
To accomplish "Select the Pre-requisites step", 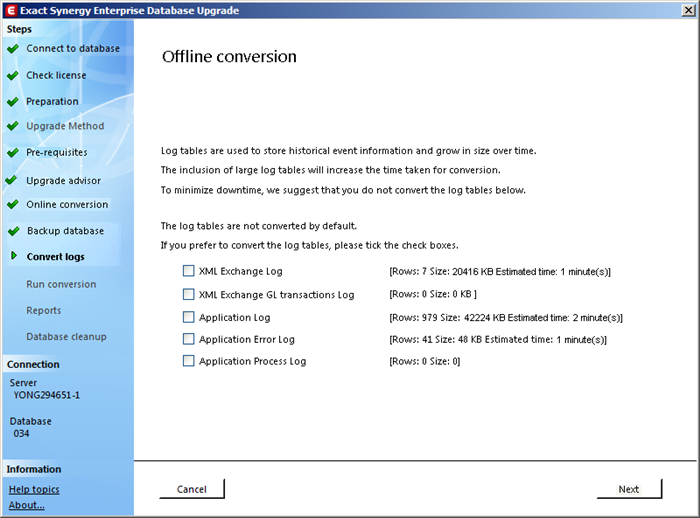I will pos(57,153).
